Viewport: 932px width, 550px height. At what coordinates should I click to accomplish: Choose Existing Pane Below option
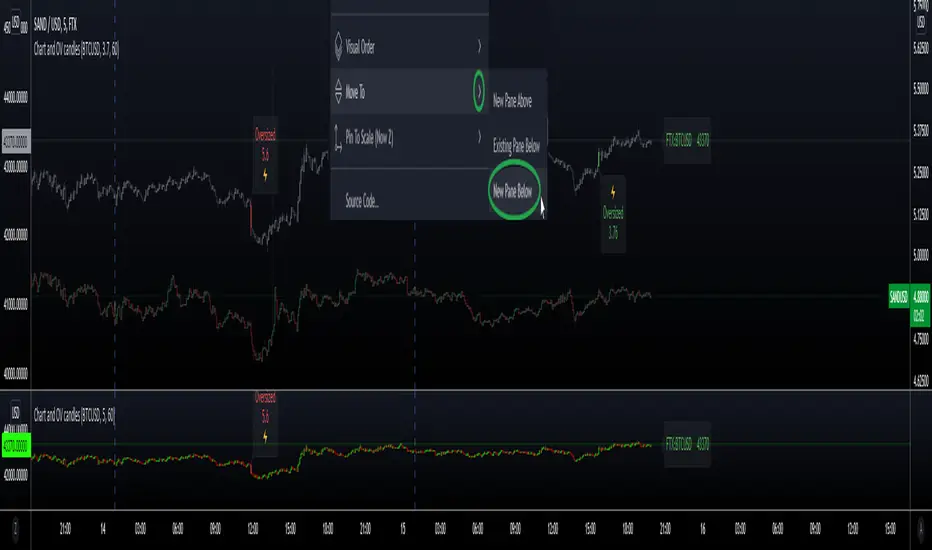pyautogui.click(x=517, y=146)
